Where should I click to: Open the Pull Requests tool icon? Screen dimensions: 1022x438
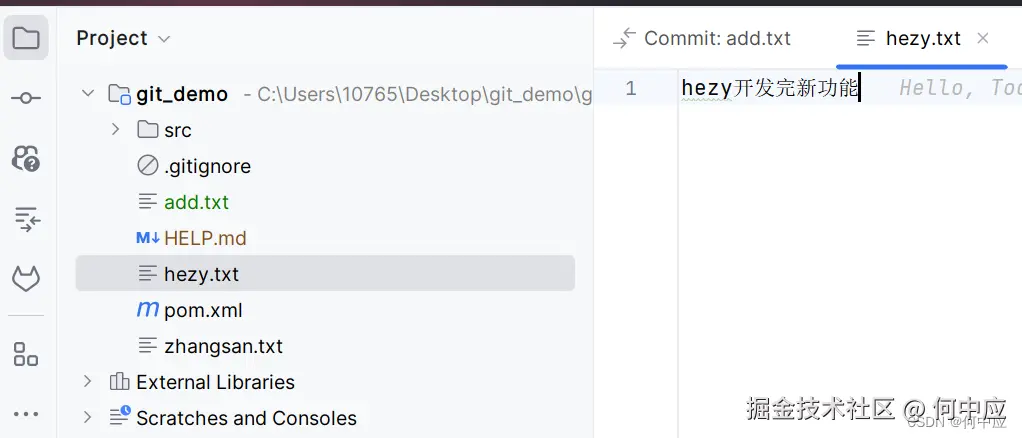click(x=26, y=219)
